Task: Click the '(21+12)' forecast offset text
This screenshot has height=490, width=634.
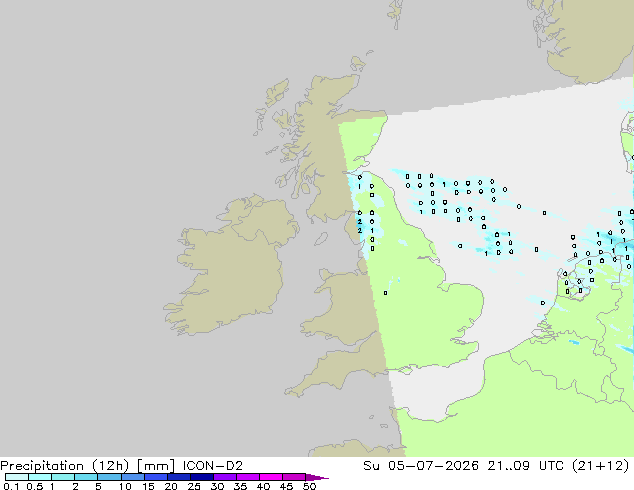Action: (x=600, y=466)
